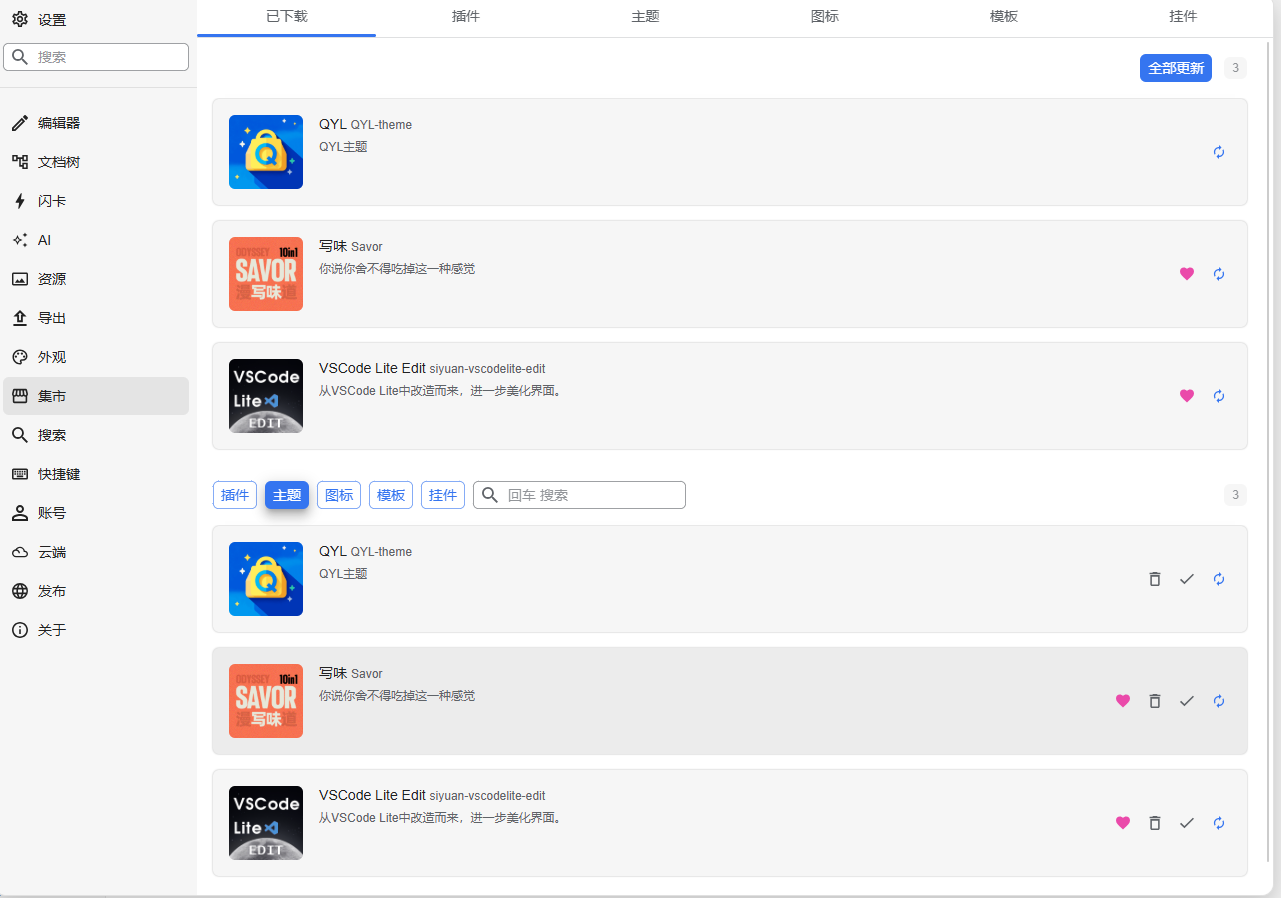Click the vertical scrollbar at the right edge
Viewport: 1281px width, 898px height.
click(1270, 450)
